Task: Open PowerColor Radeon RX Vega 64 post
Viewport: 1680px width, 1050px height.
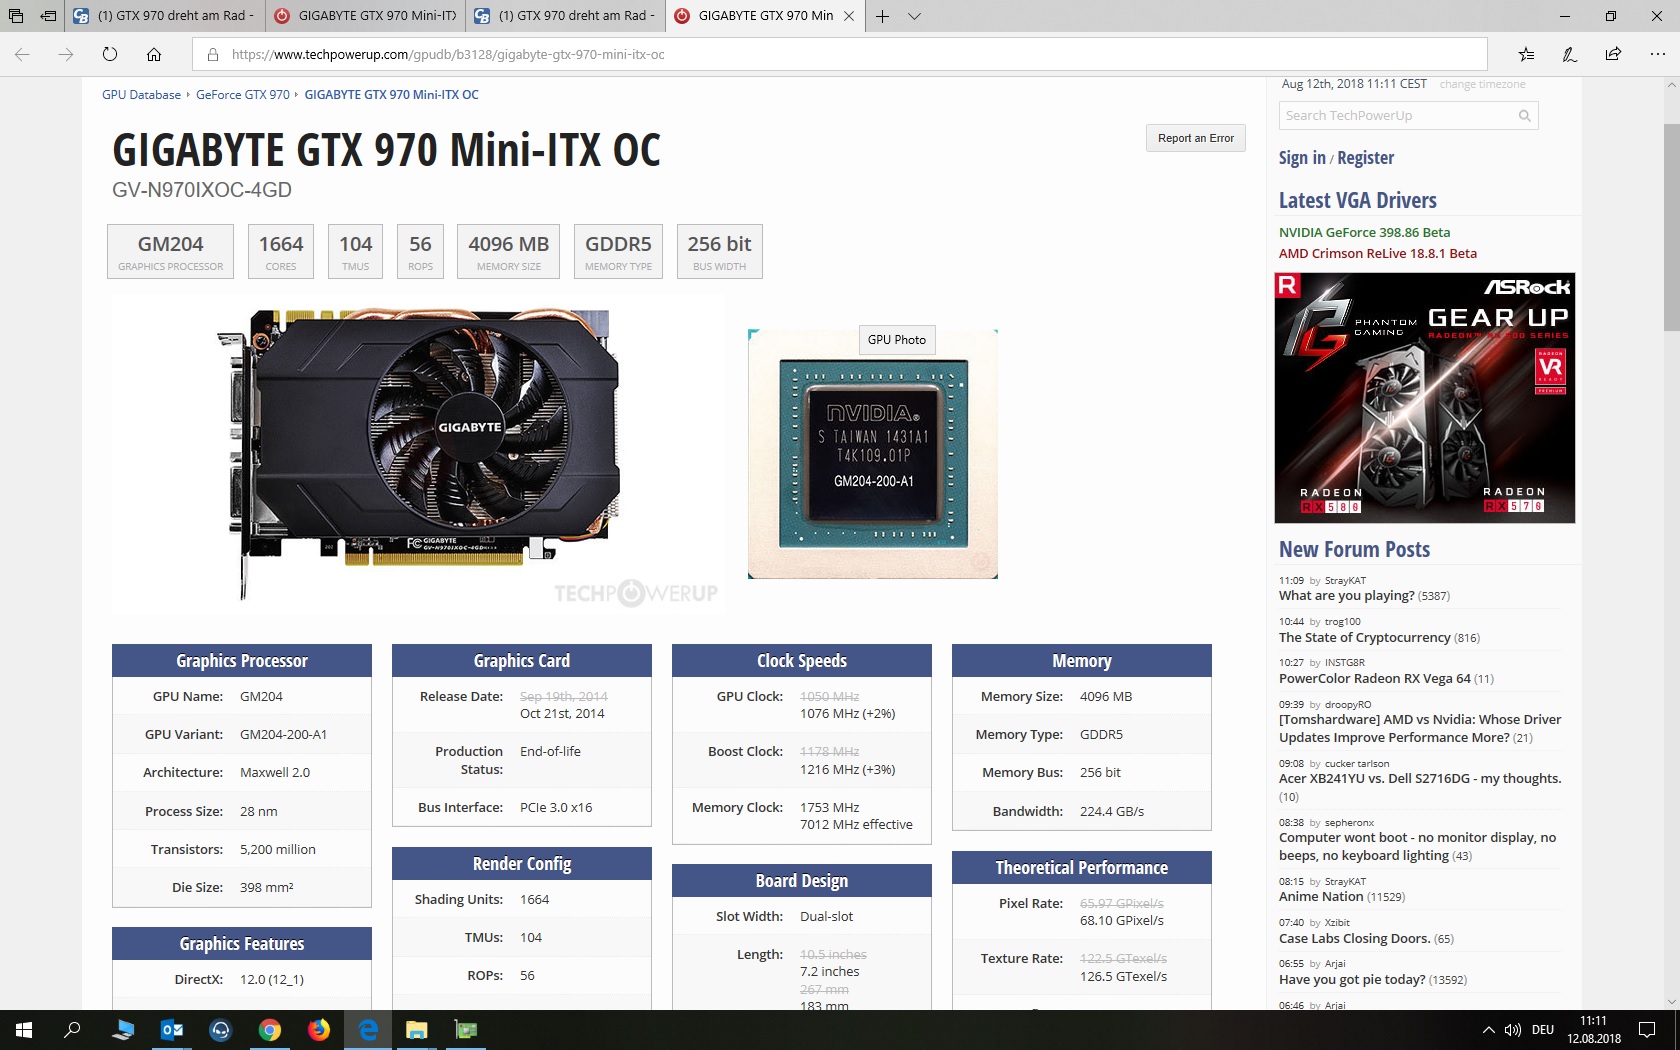Action: coord(1374,679)
